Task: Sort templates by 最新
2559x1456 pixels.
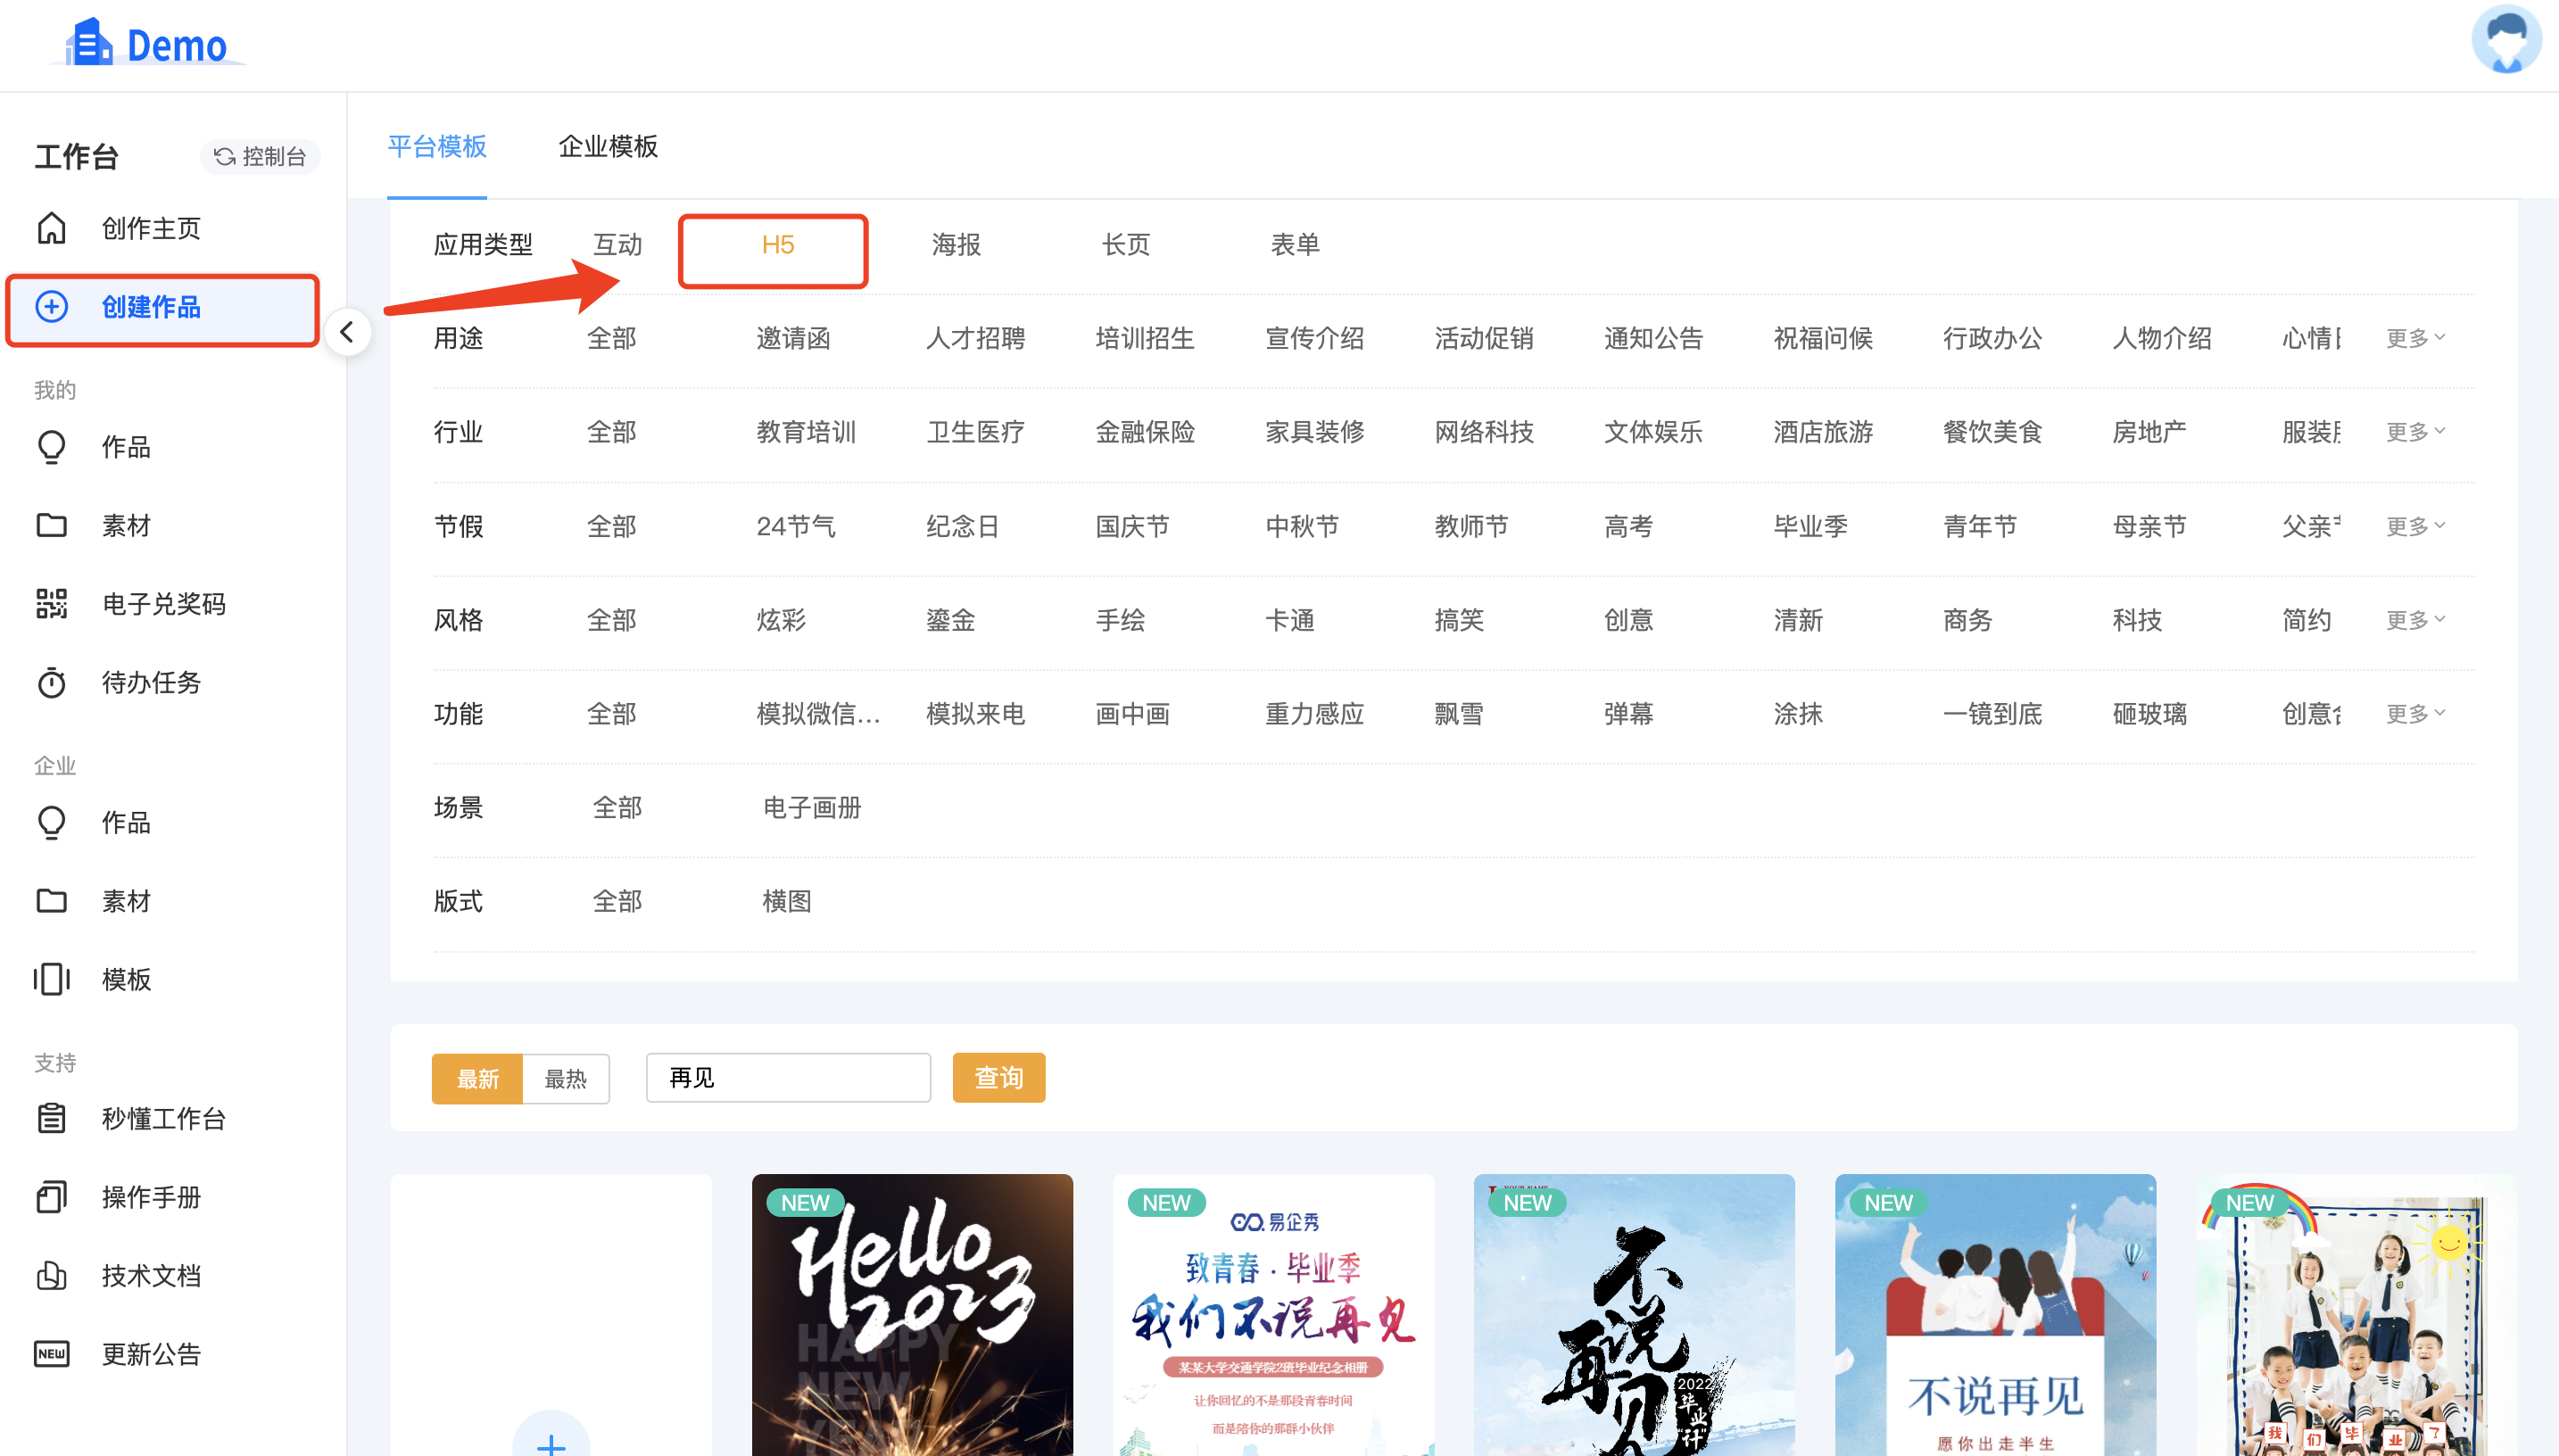Action: (477, 1079)
